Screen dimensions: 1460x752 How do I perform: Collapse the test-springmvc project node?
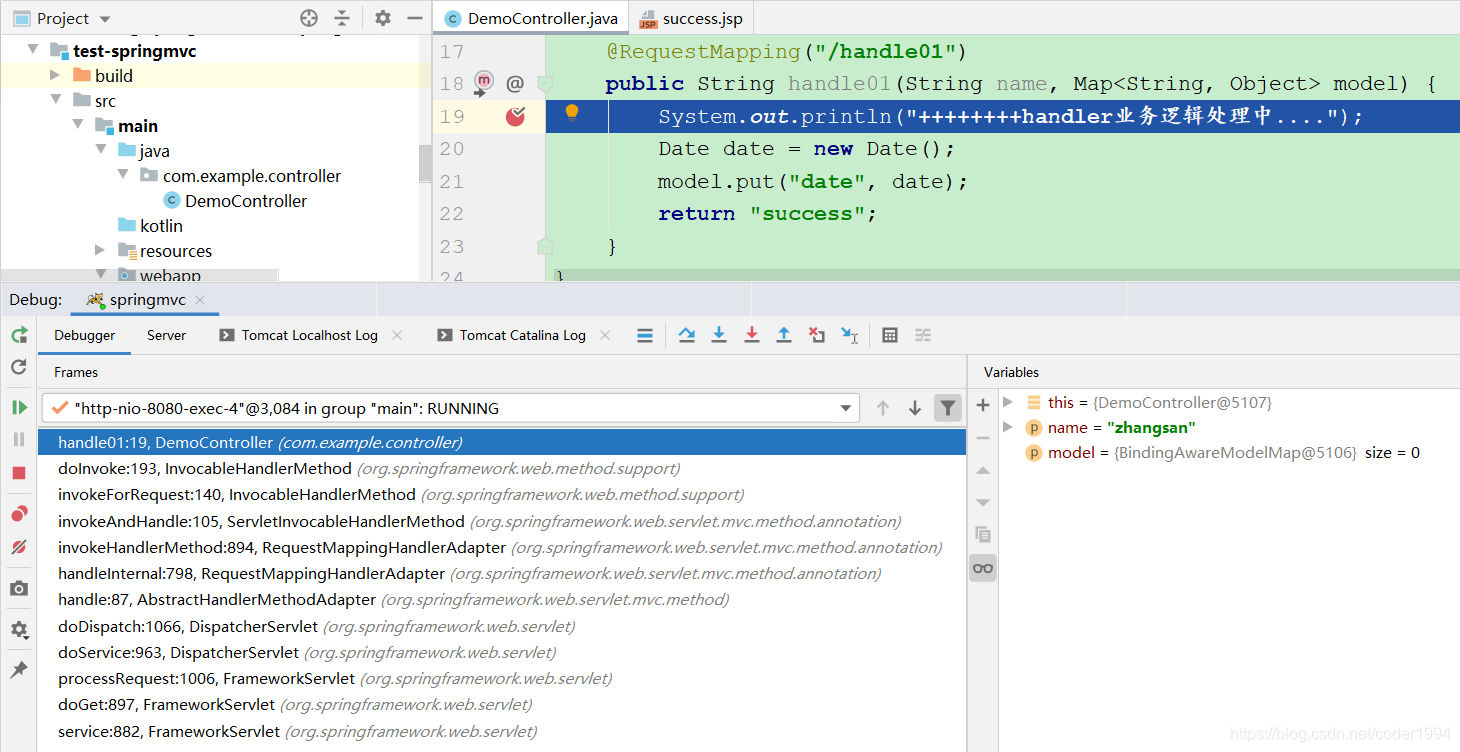pos(33,50)
